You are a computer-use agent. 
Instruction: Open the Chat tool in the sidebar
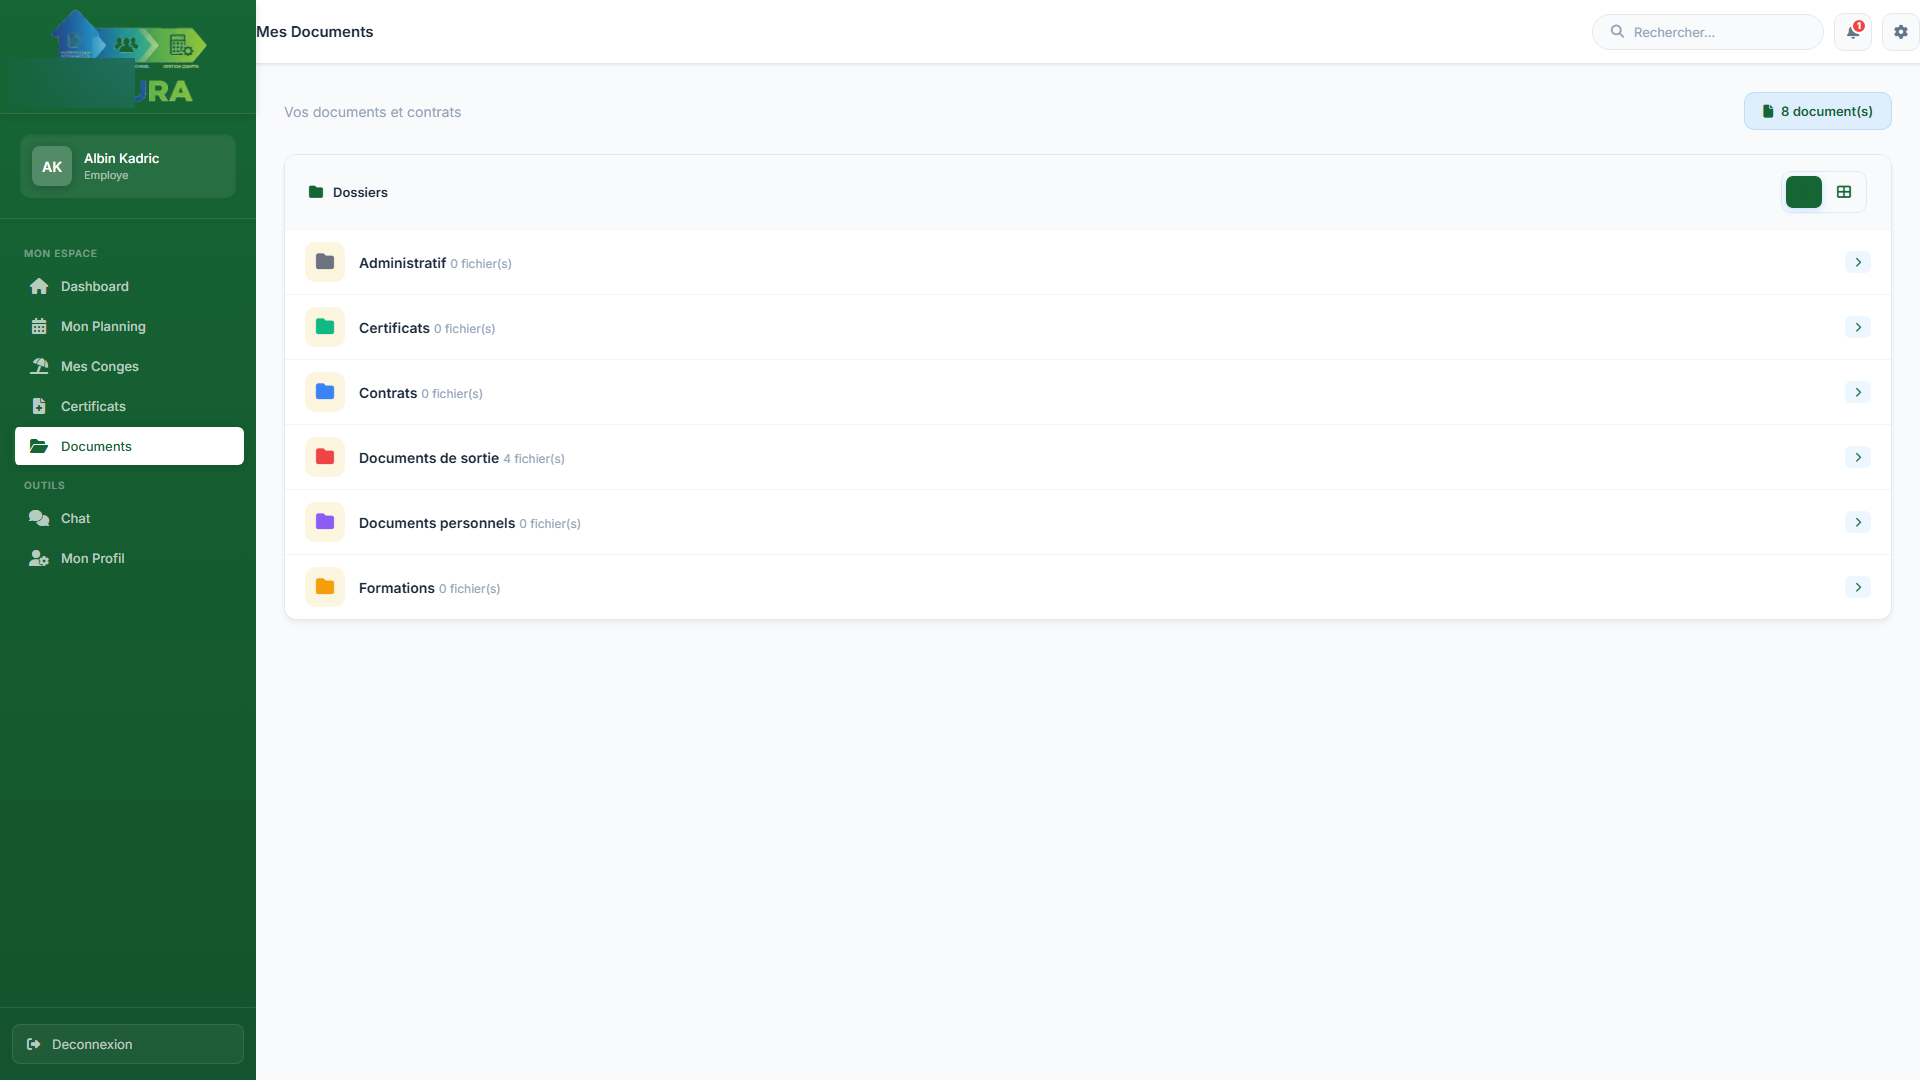point(75,518)
